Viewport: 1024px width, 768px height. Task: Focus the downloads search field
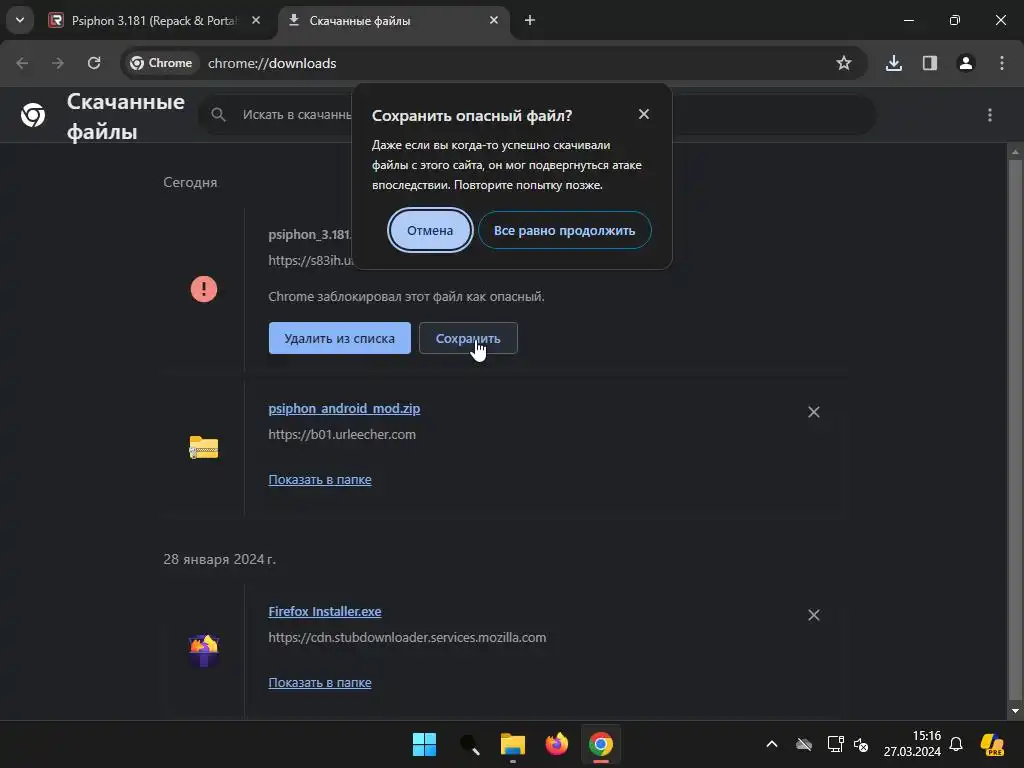[x=537, y=115]
